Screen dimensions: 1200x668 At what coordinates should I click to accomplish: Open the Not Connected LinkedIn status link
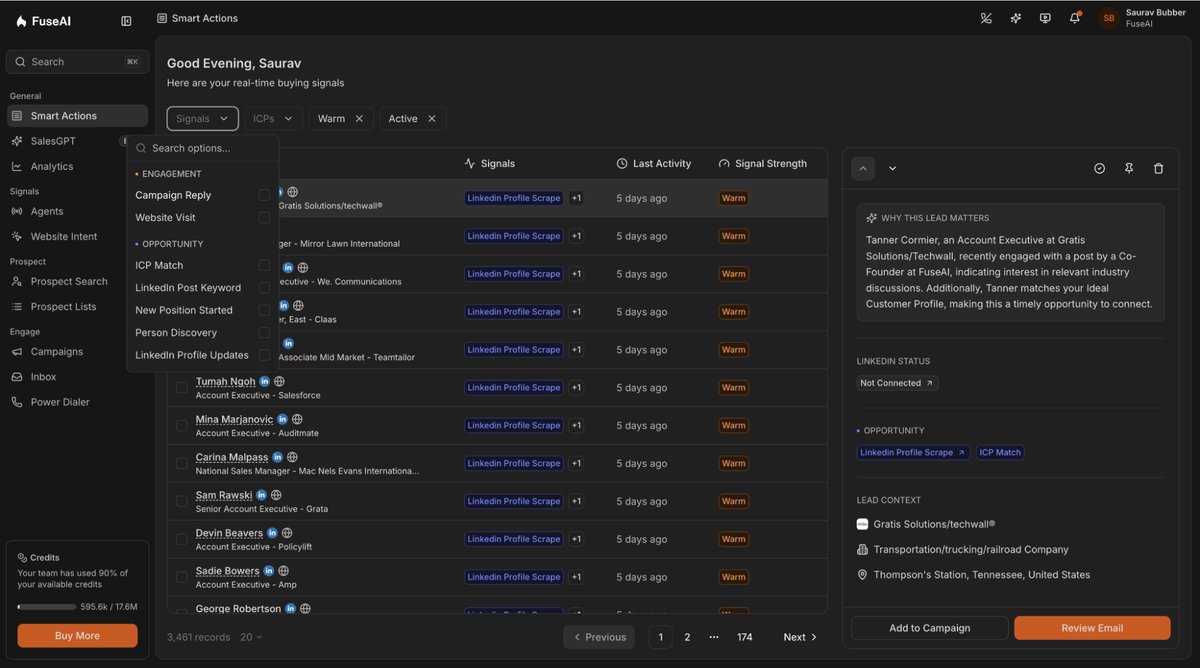pos(897,383)
